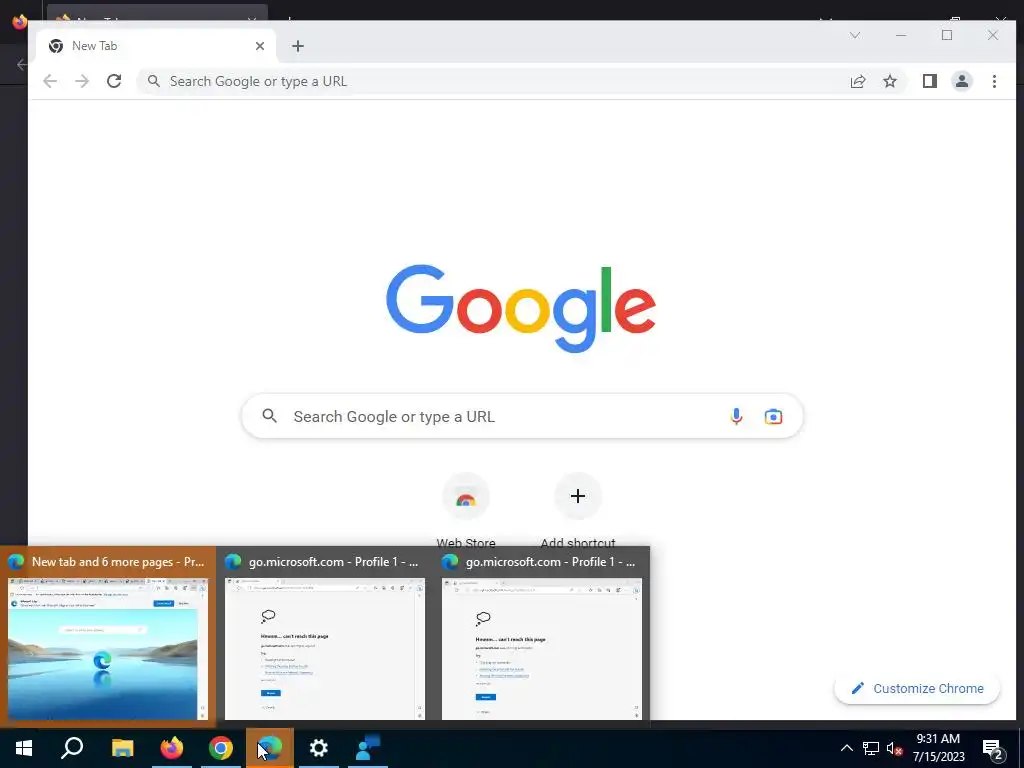Open the Windows Start menu
The height and width of the screenshot is (768, 1024).
(24, 748)
